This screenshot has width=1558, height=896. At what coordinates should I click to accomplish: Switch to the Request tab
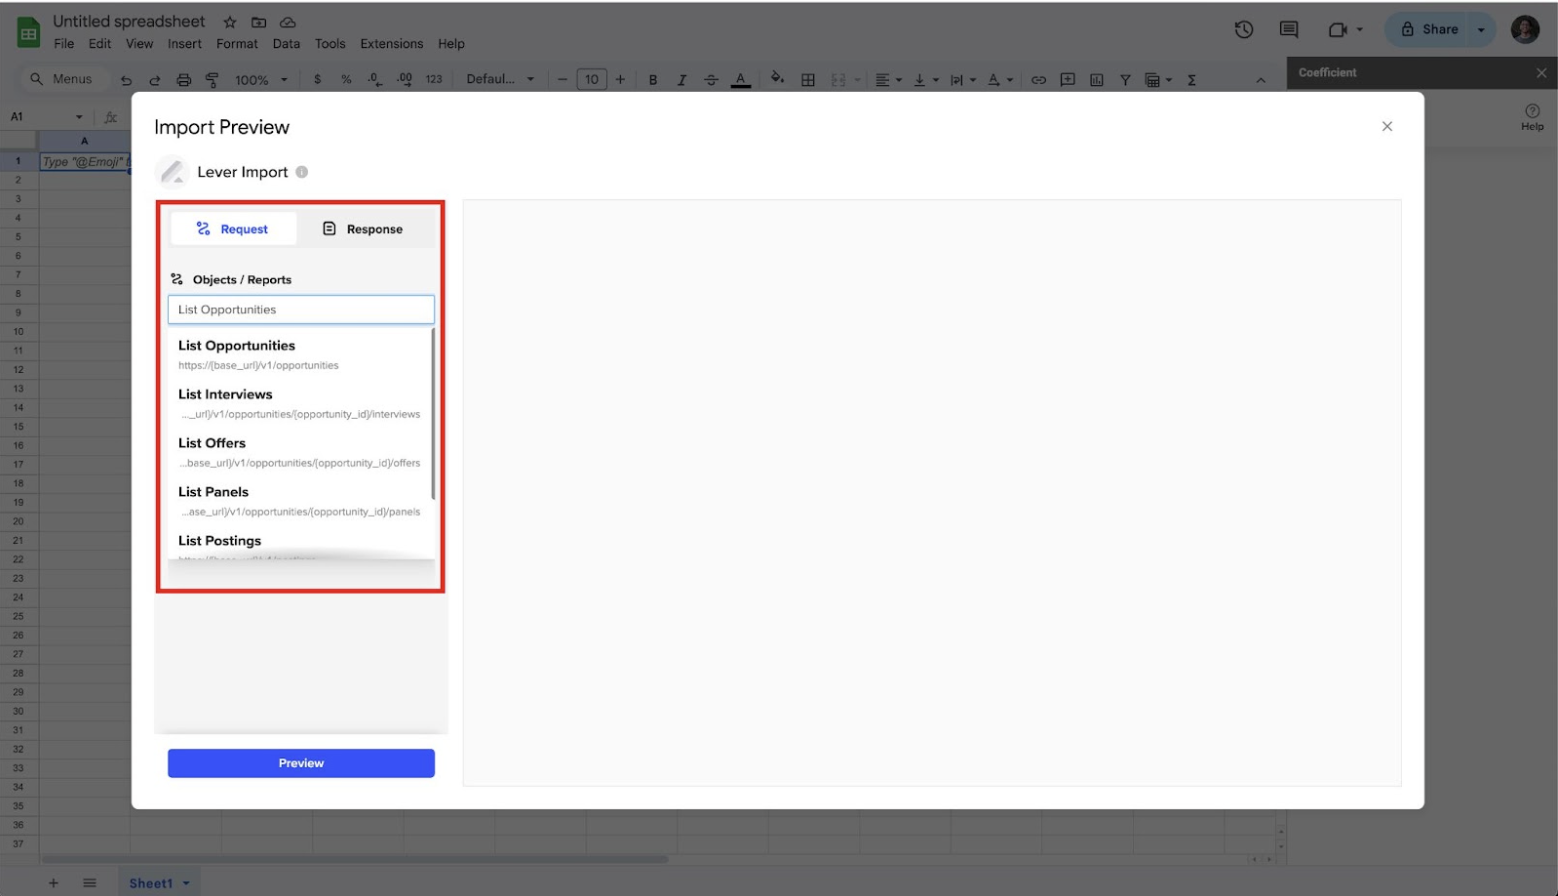click(x=233, y=229)
